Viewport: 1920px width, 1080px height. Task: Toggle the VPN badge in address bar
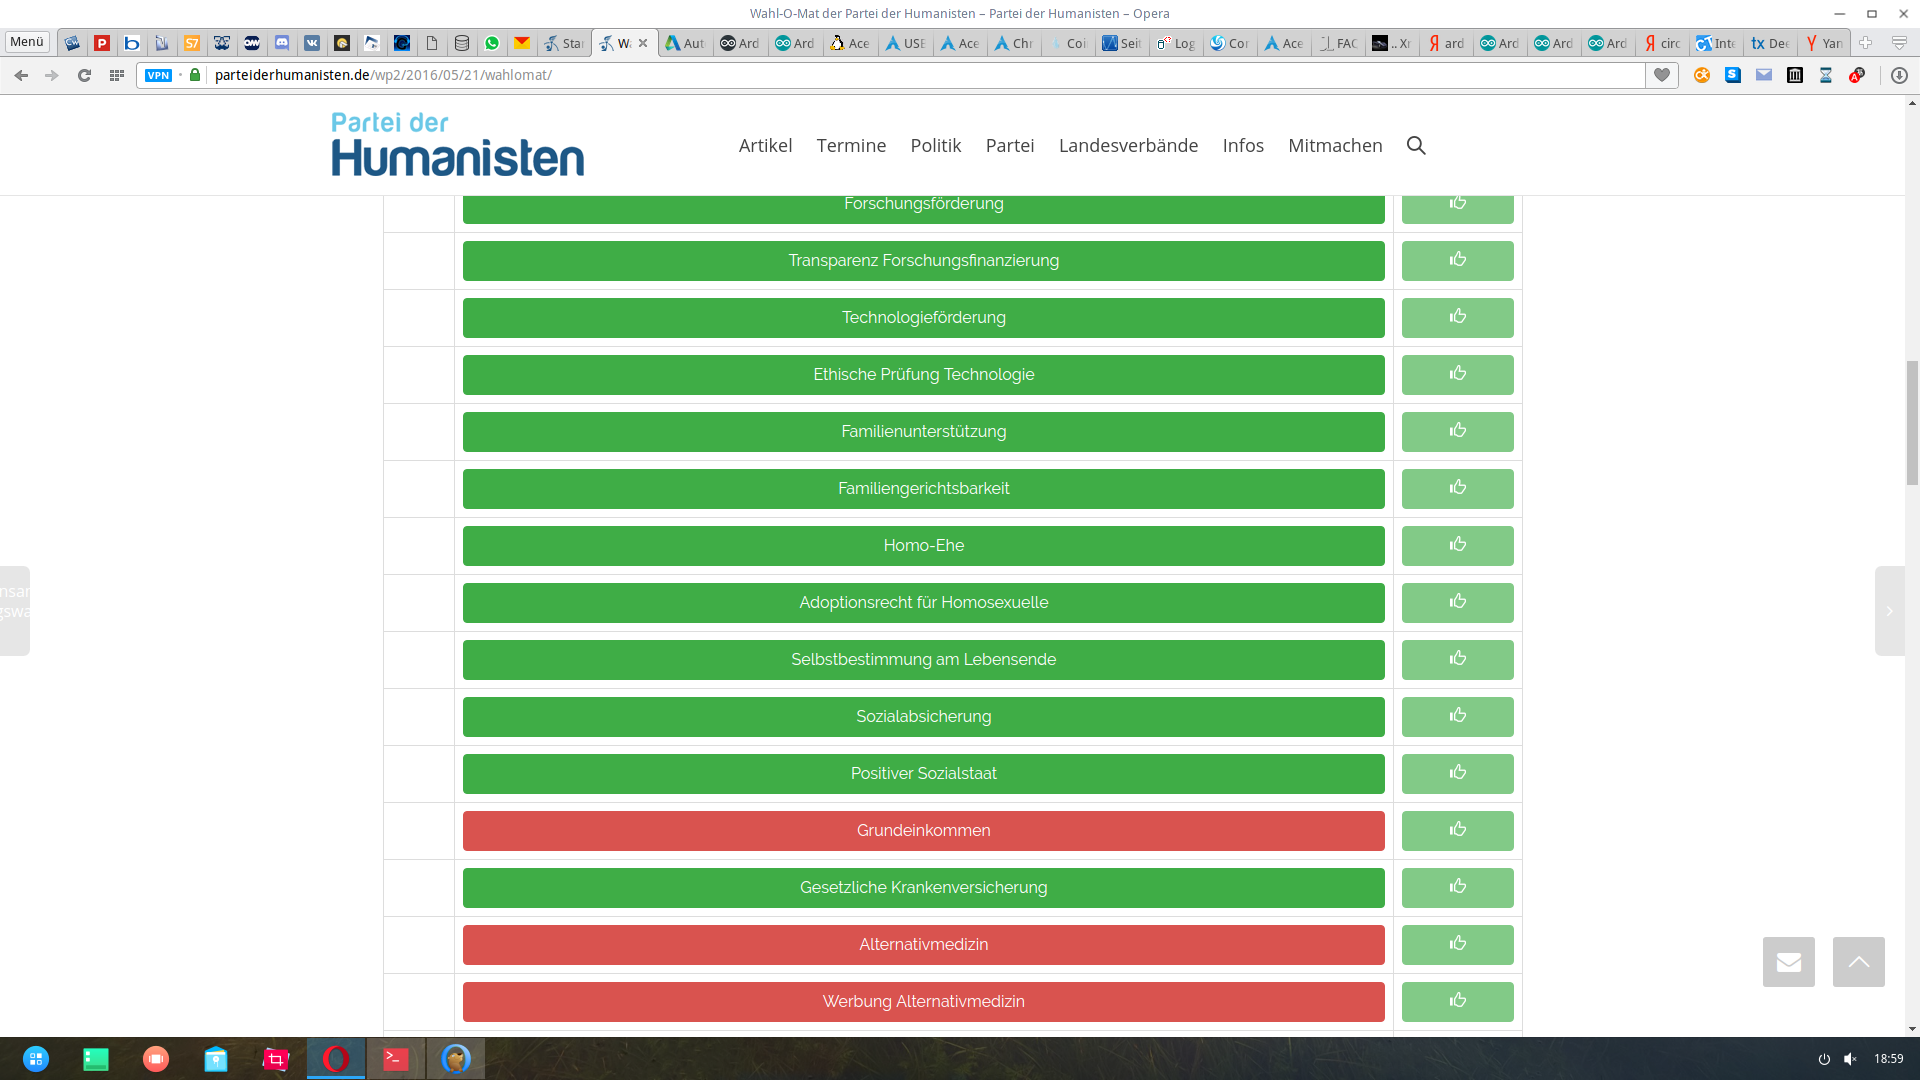coord(158,75)
